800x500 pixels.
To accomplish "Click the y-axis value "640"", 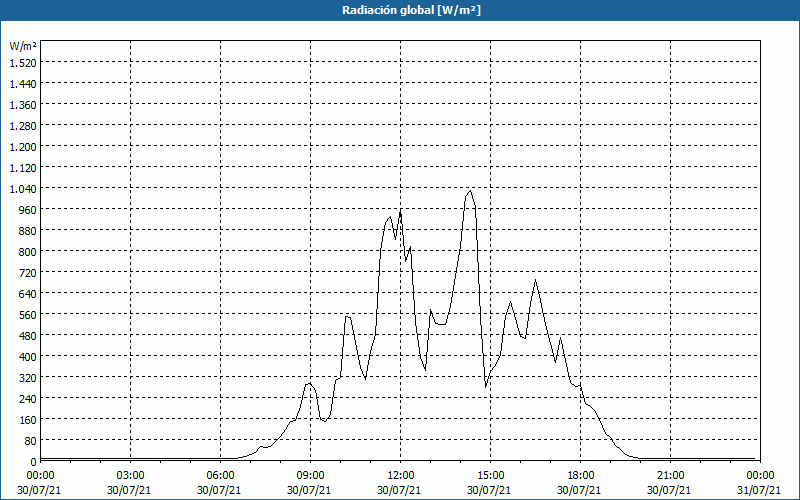I will click(x=28, y=293).
